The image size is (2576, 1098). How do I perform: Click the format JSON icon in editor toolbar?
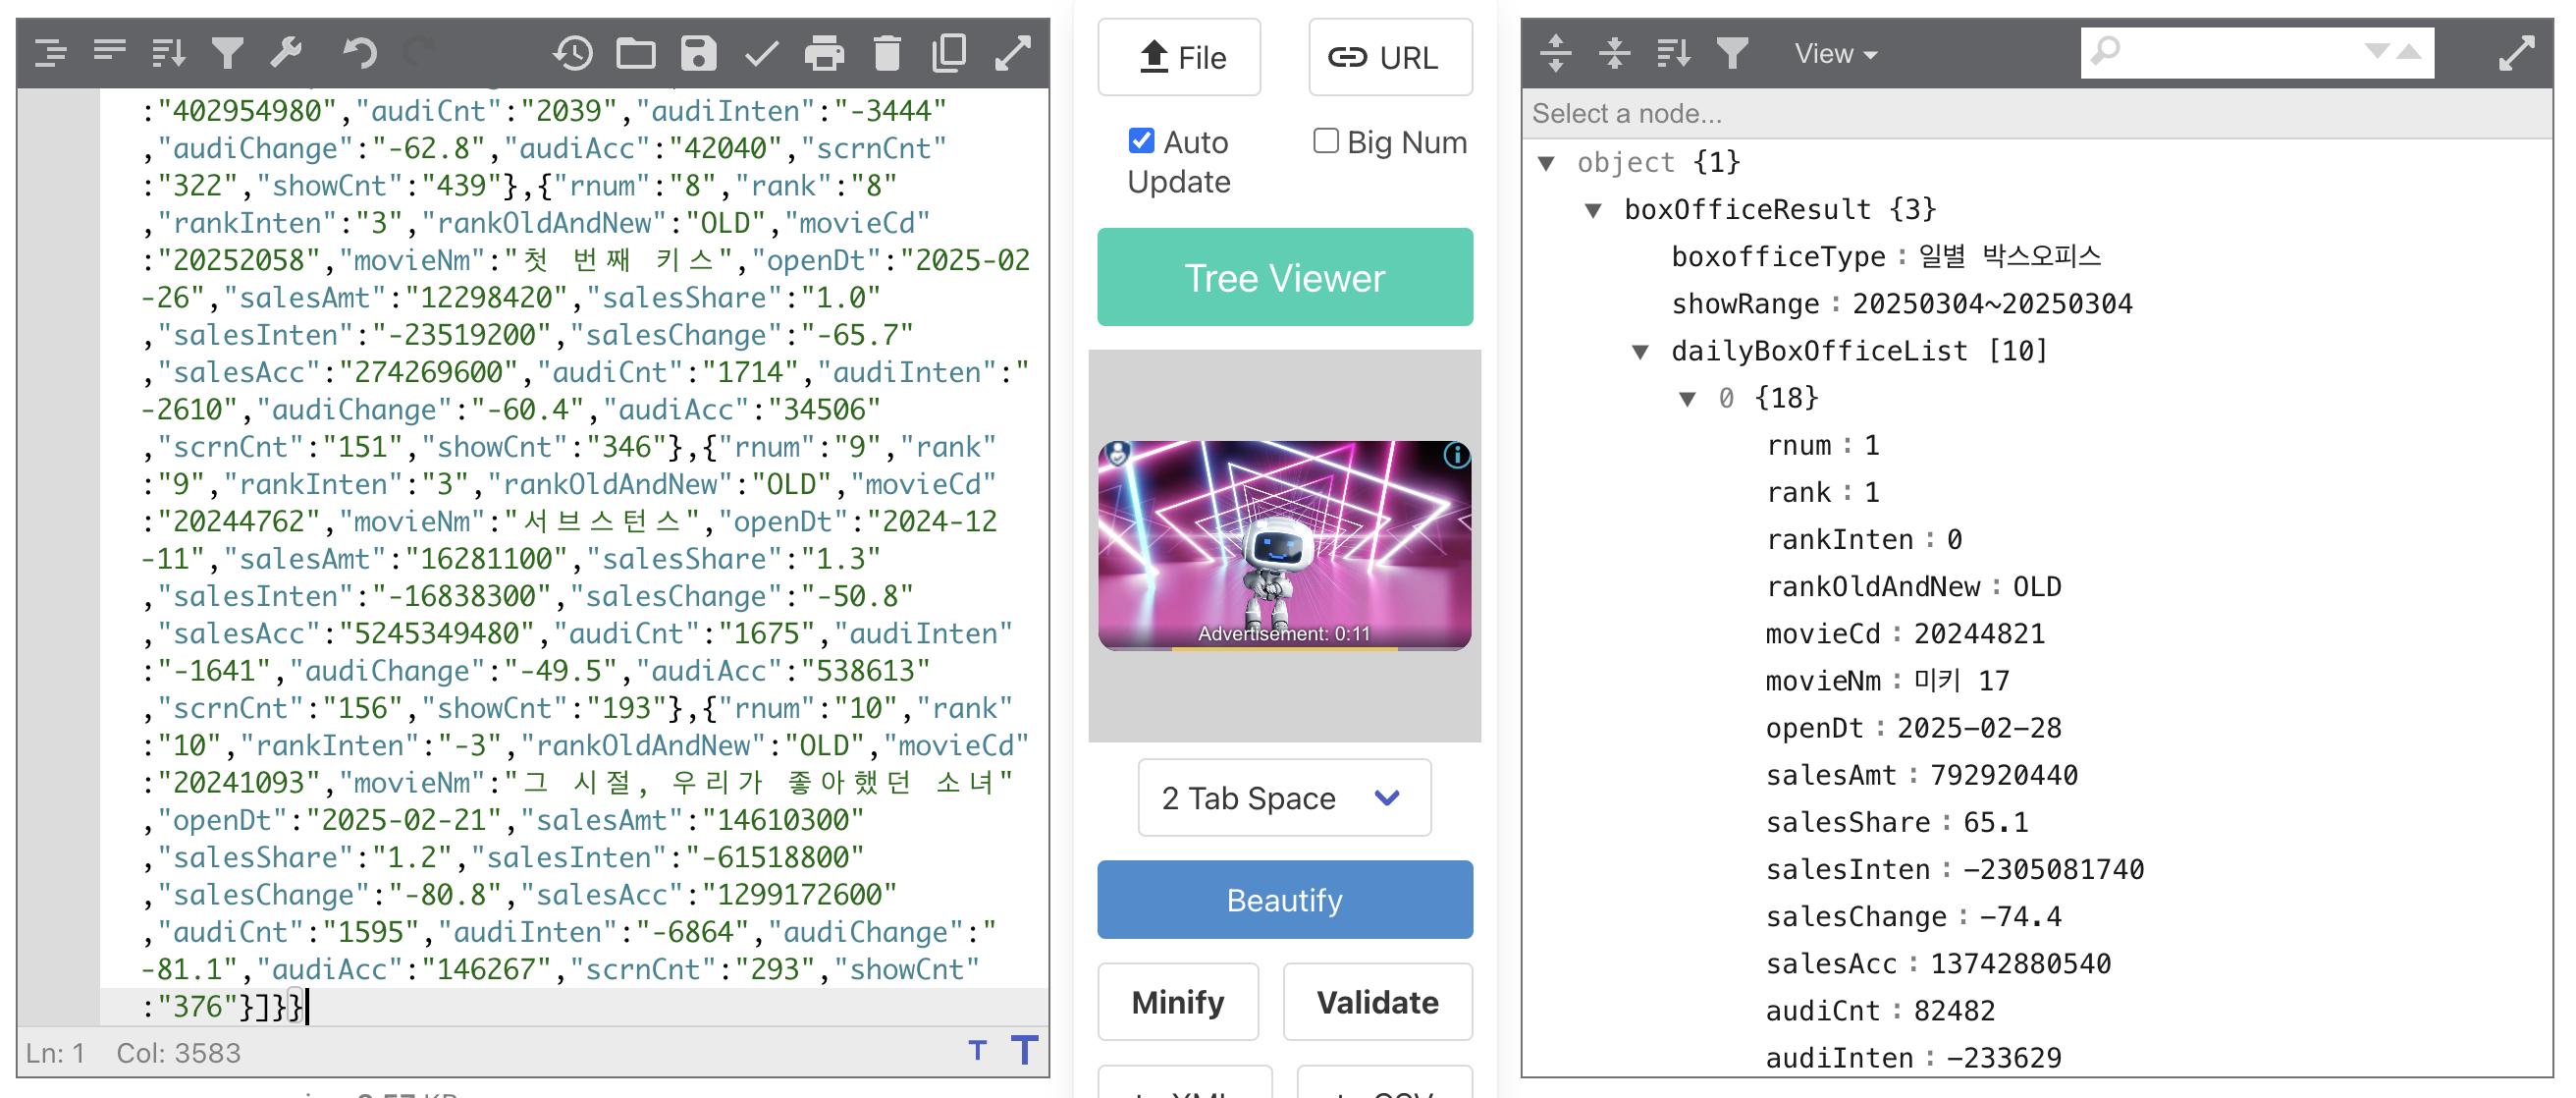point(50,52)
